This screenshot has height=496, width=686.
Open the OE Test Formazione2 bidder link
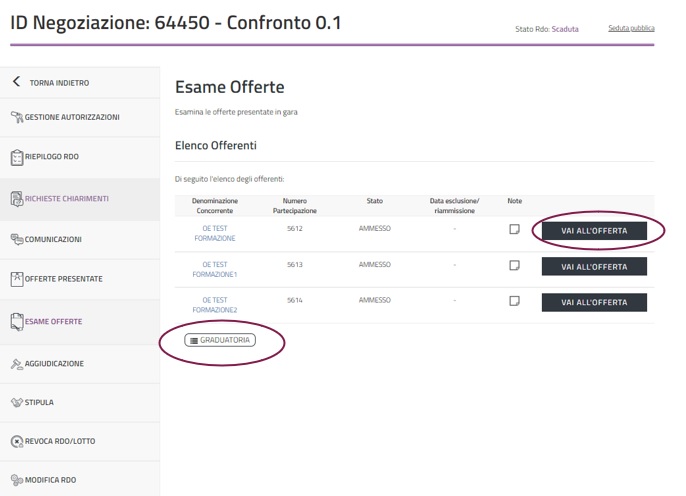click(x=215, y=305)
